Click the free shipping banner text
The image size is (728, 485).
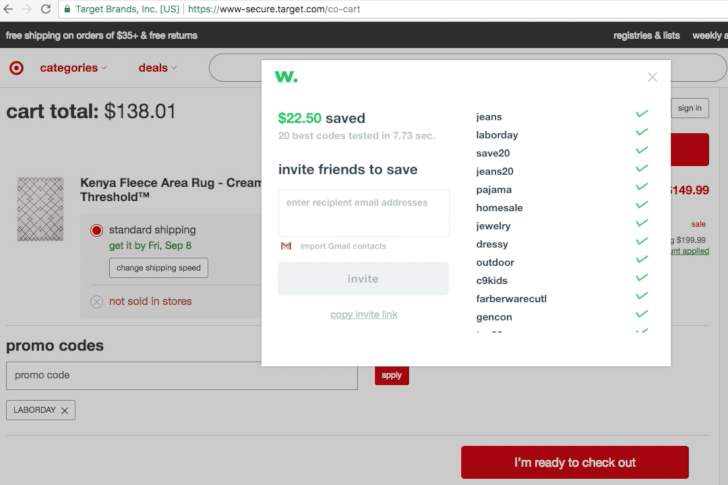coord(101,35)
